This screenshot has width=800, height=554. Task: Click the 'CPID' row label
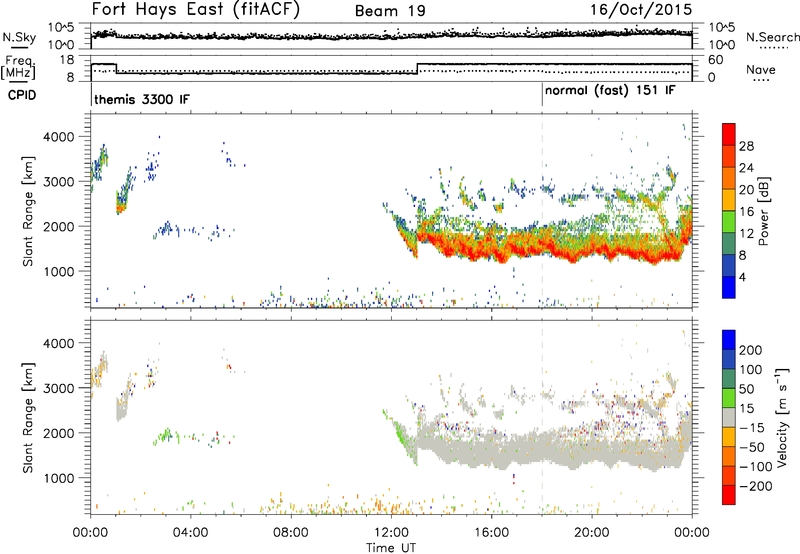[22, 95]
